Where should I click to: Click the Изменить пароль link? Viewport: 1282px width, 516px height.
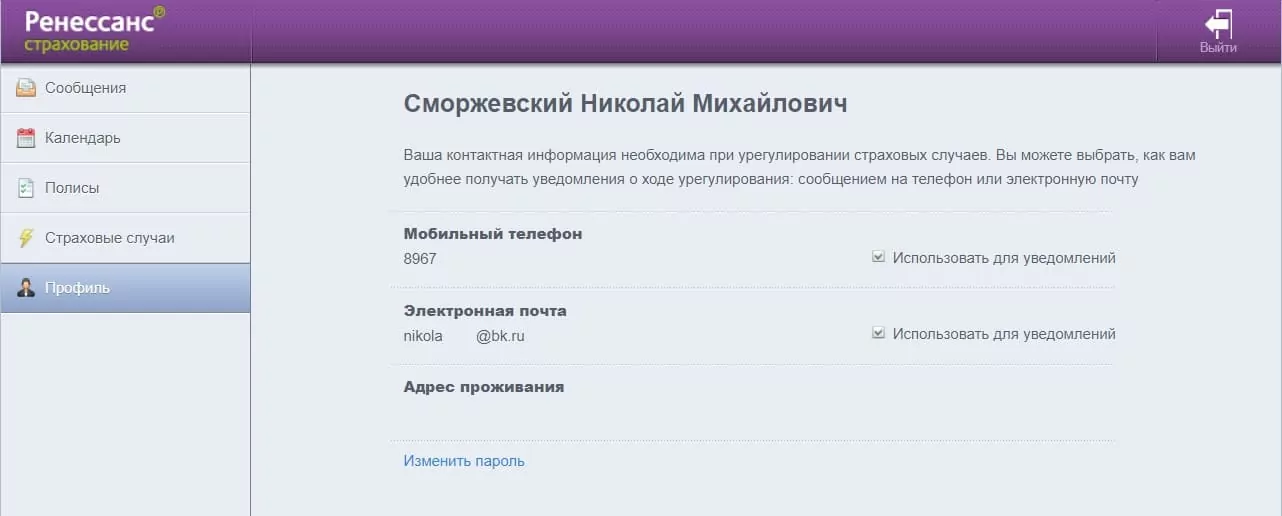[x=464, y=461]
